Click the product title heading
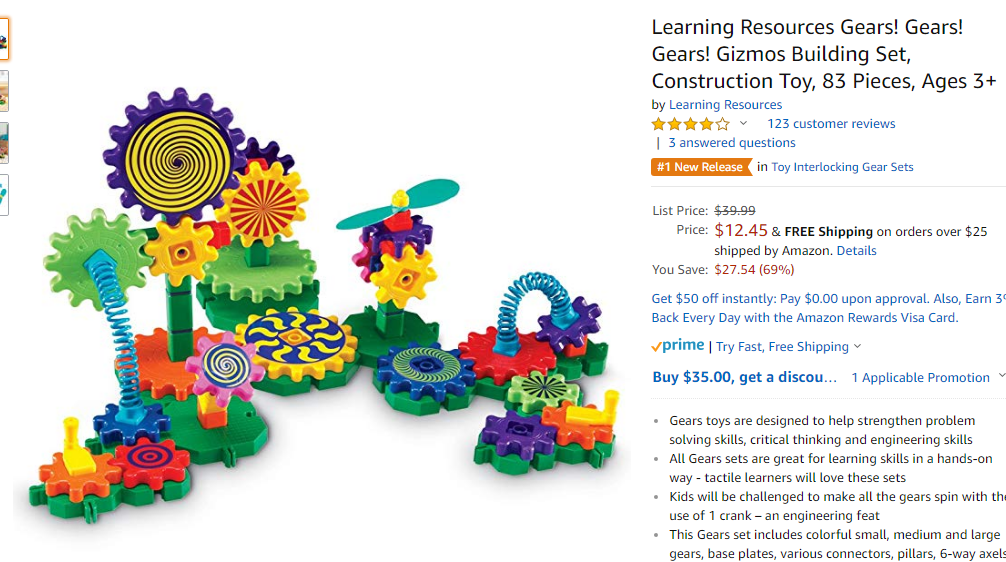1006x562 pixels. pyautogui.click(x=824, y=54)
